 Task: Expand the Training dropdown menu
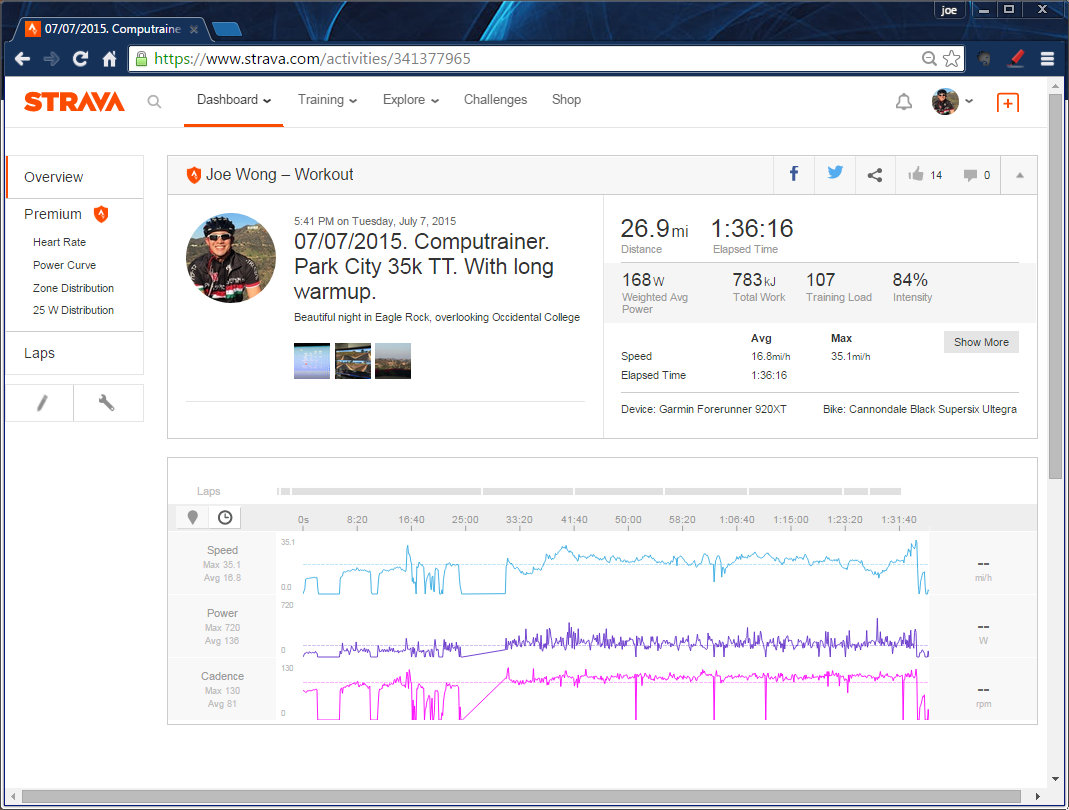(327, 100)
